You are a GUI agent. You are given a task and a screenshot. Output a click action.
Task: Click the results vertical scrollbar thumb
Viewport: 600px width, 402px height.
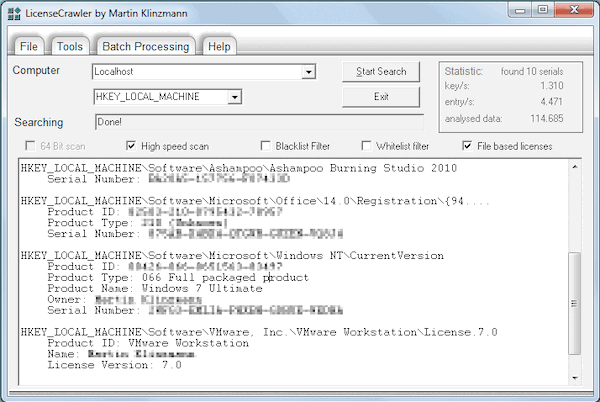[x=575, y=304]
